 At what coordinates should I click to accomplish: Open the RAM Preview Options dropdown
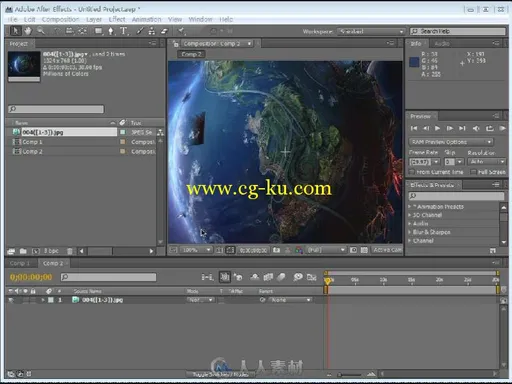pyautogui.click(x=451, y=142)
